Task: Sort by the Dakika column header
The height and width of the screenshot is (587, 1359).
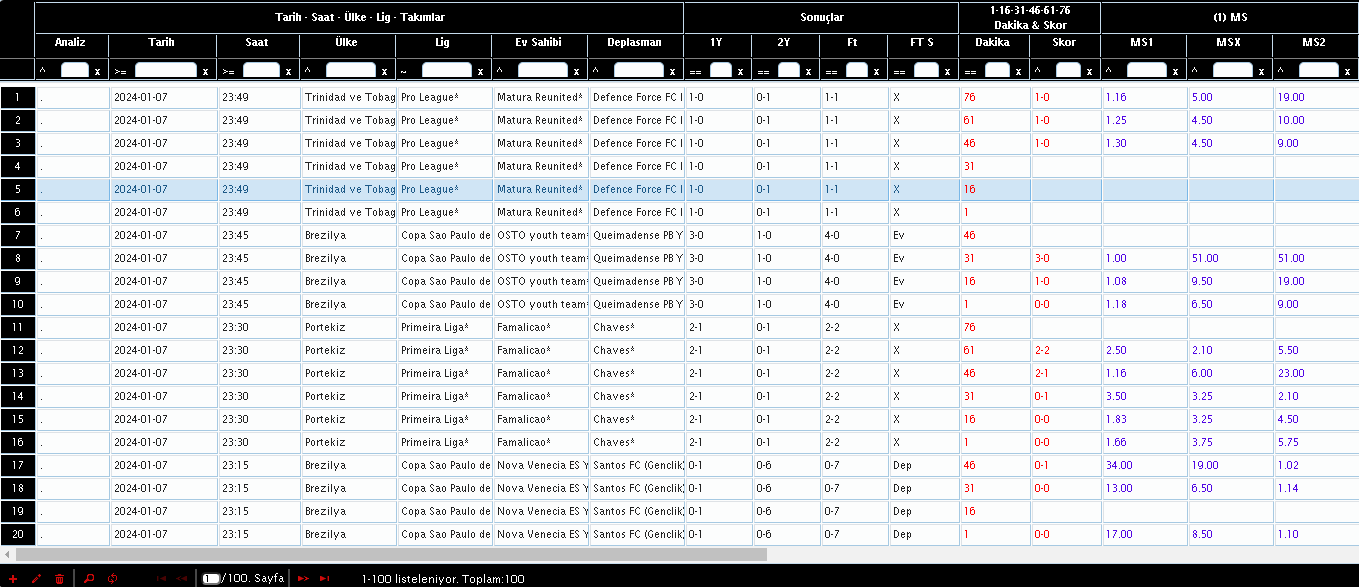Action: click(992, 43)
